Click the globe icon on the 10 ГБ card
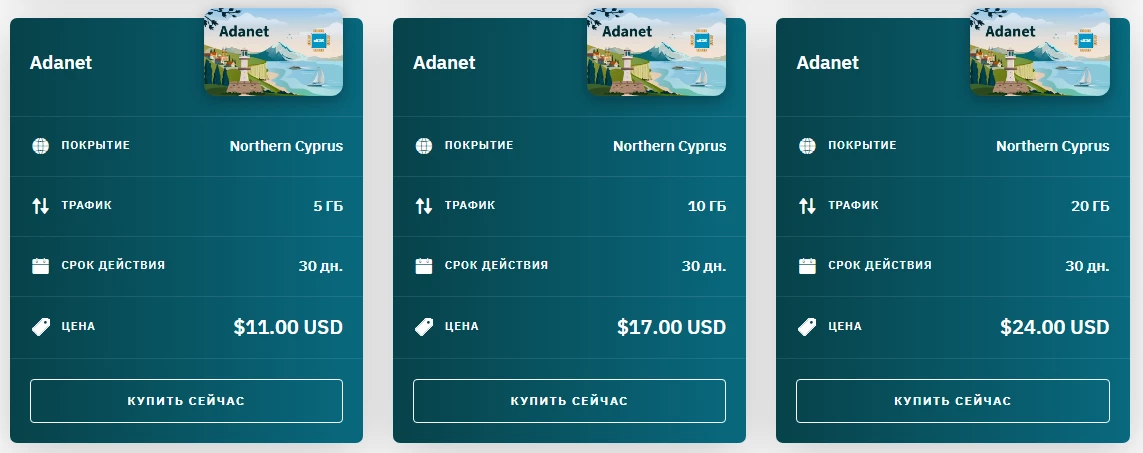The height and width of the screenshot is (453, 1143). (x=424, y=145)
